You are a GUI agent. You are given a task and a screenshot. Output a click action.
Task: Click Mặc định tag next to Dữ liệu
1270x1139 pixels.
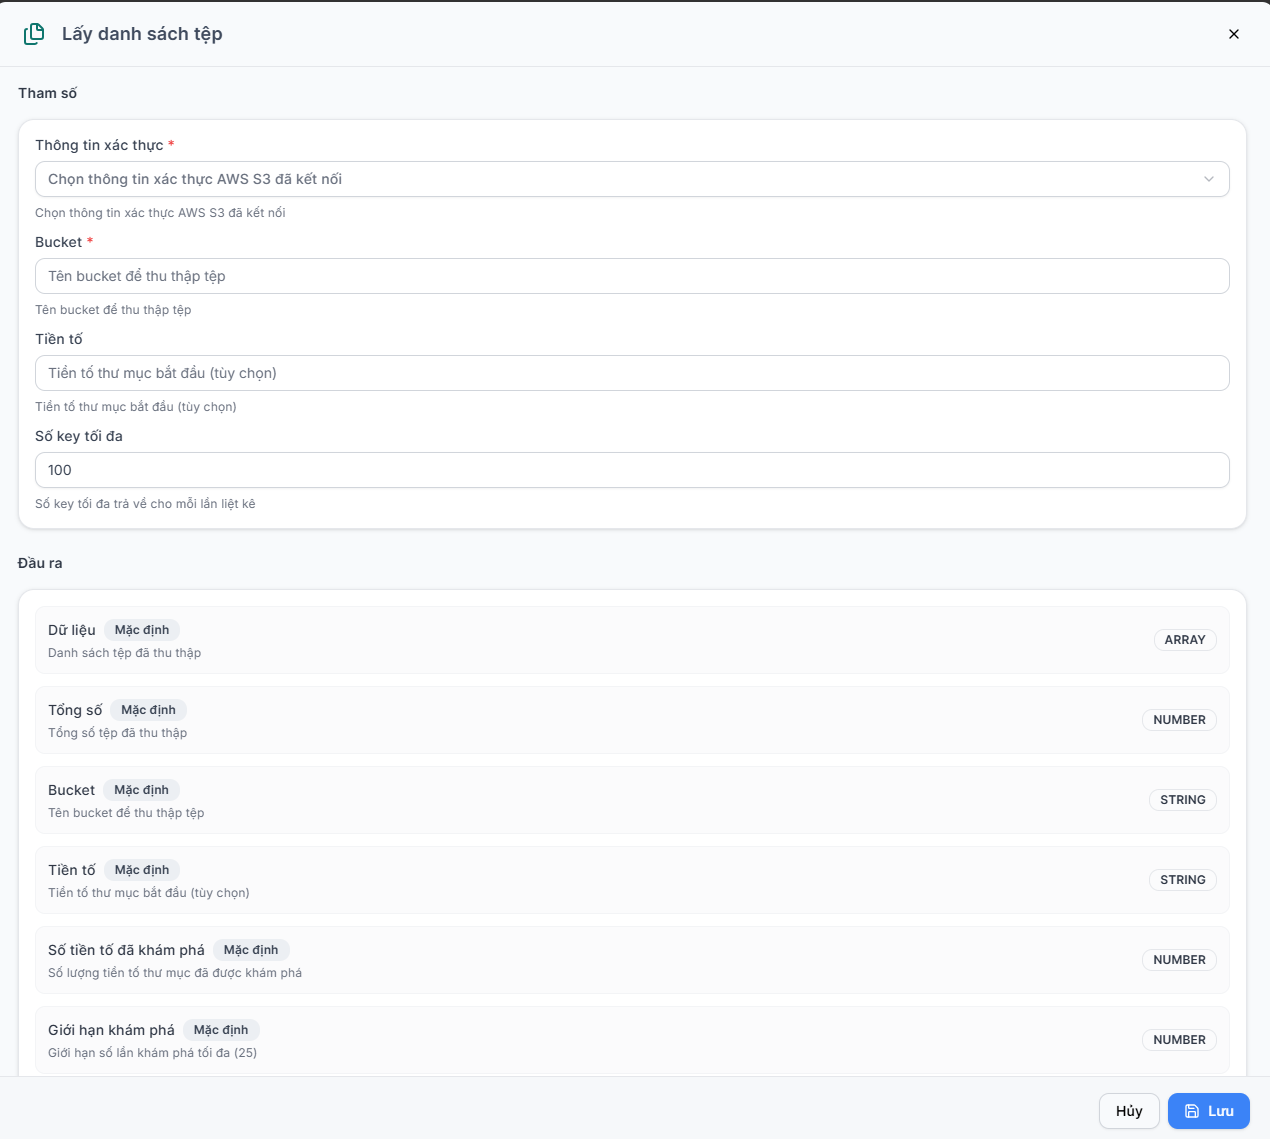pyautogui.click(x=142, y=630)
